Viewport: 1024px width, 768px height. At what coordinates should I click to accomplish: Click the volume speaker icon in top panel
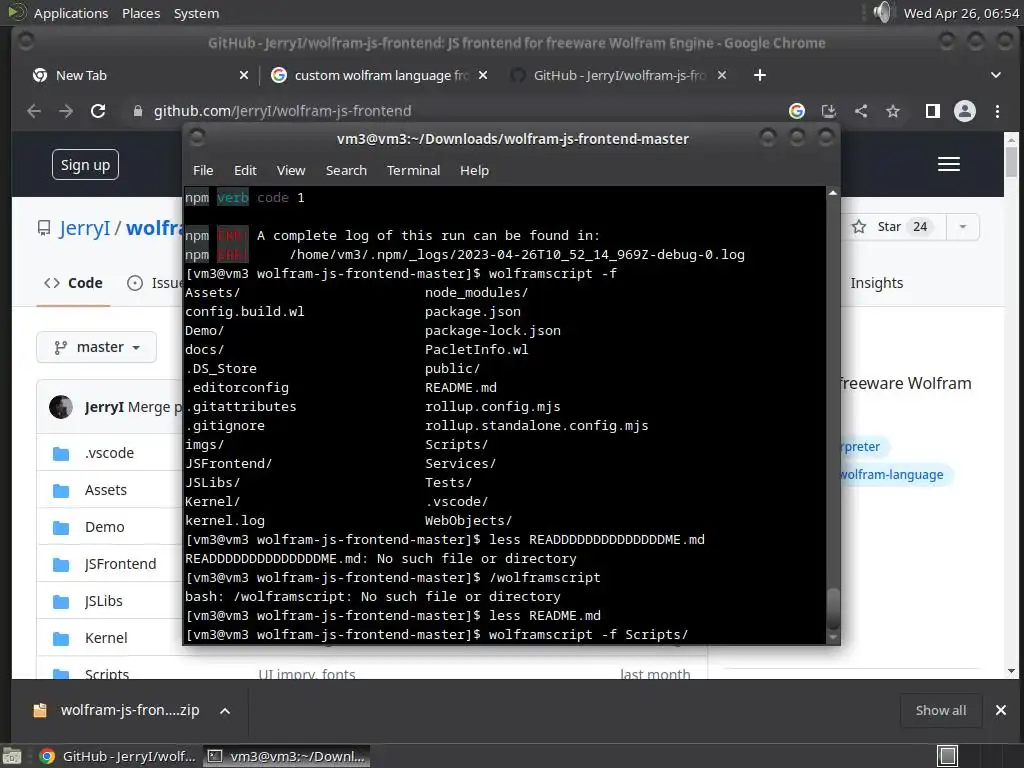882,12
